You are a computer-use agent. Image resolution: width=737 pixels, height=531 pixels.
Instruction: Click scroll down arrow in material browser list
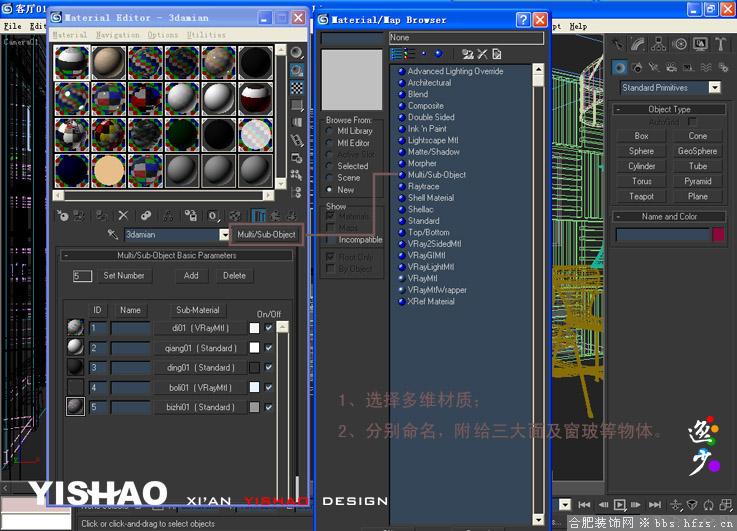(538, 519)
